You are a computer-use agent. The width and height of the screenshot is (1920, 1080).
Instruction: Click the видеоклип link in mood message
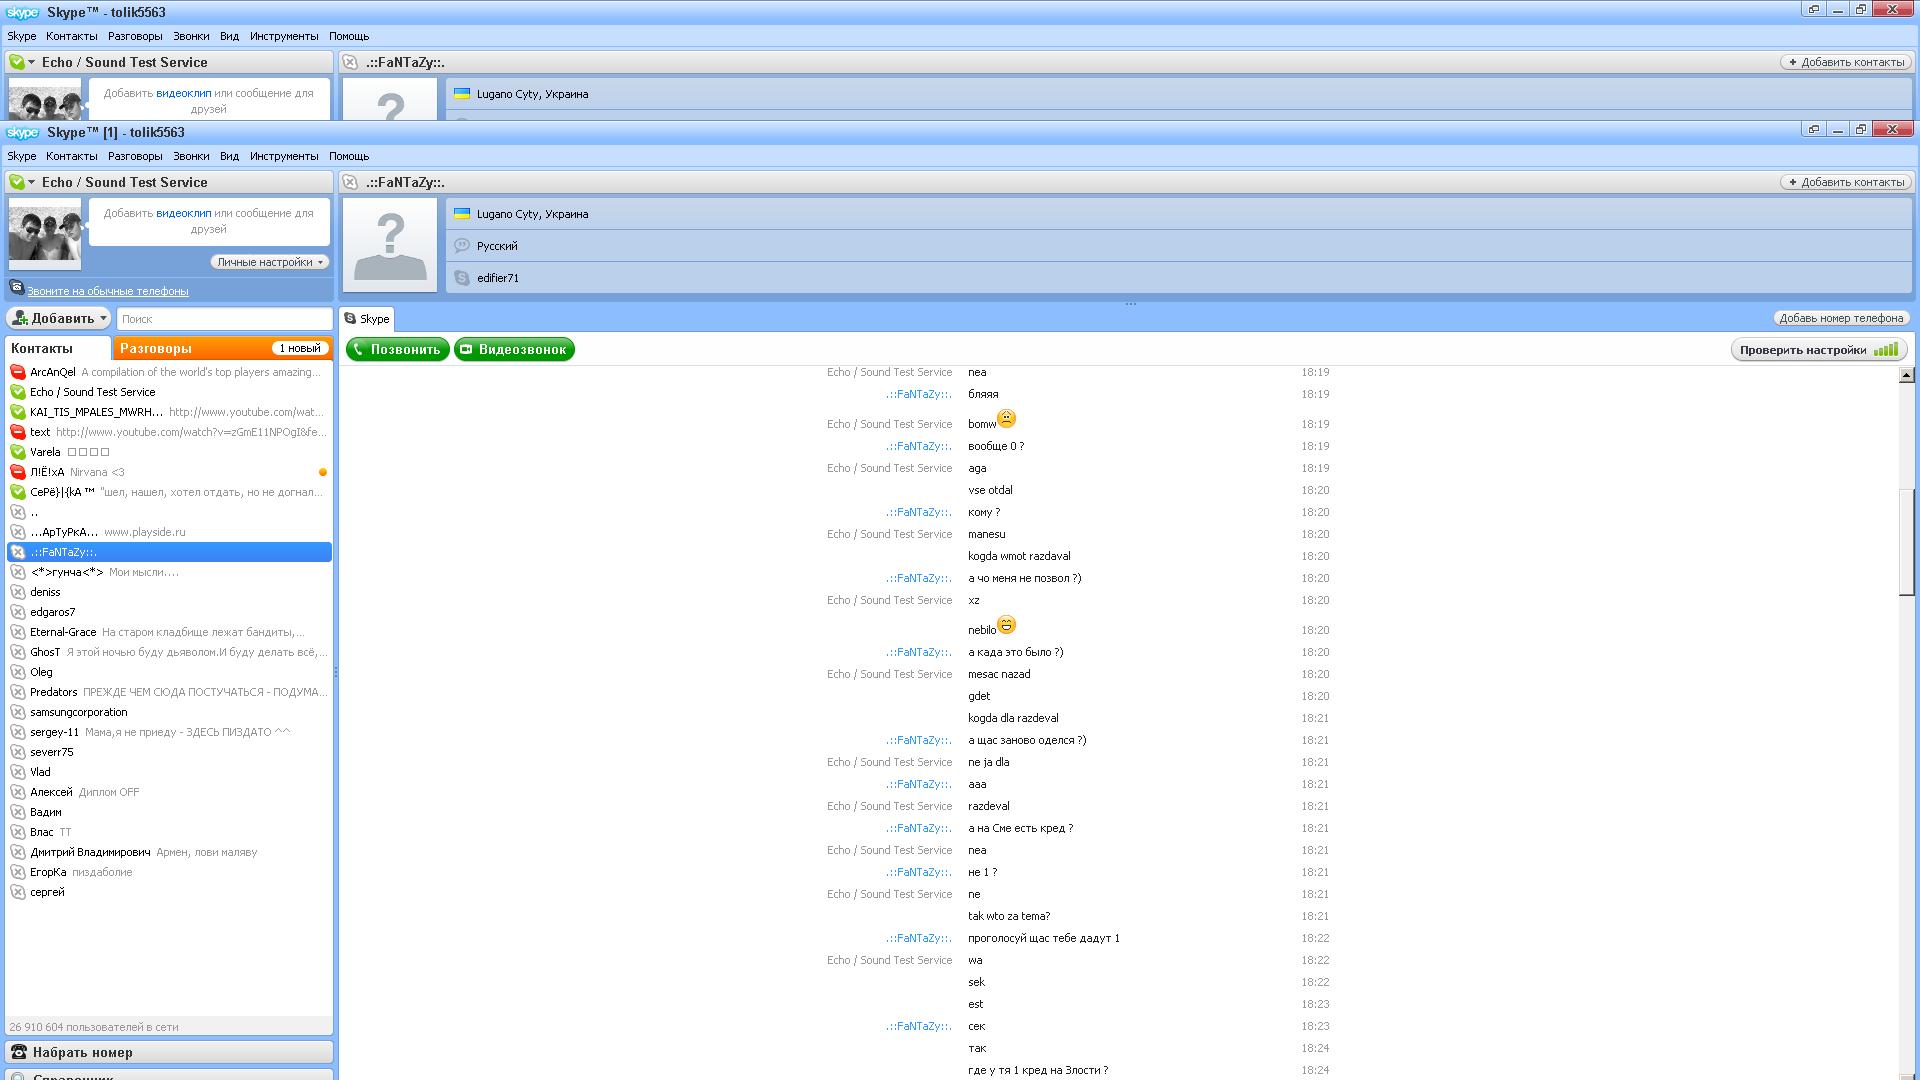click(183, 213)
